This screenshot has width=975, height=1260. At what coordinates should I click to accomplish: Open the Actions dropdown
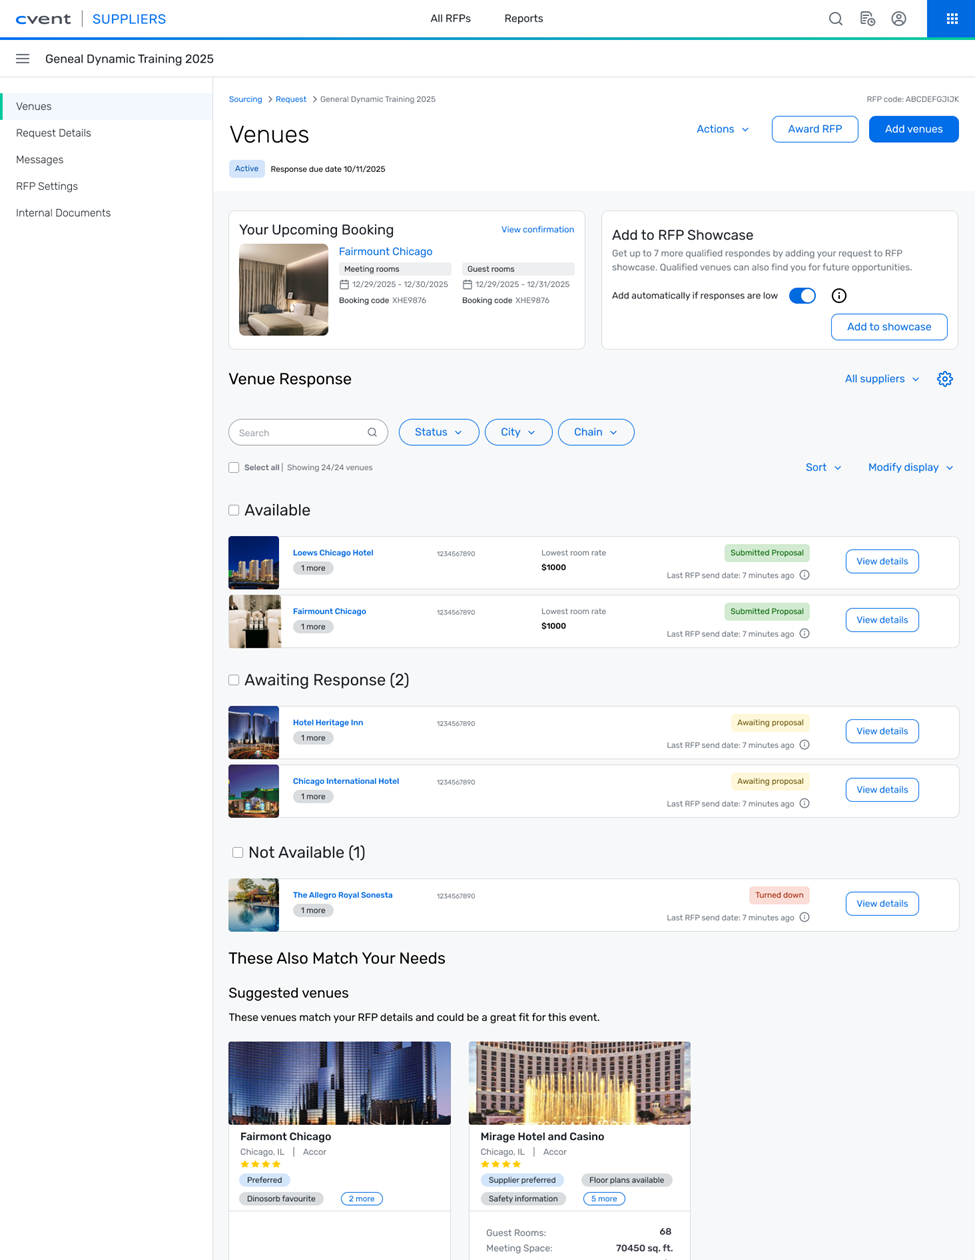[723, 129]
